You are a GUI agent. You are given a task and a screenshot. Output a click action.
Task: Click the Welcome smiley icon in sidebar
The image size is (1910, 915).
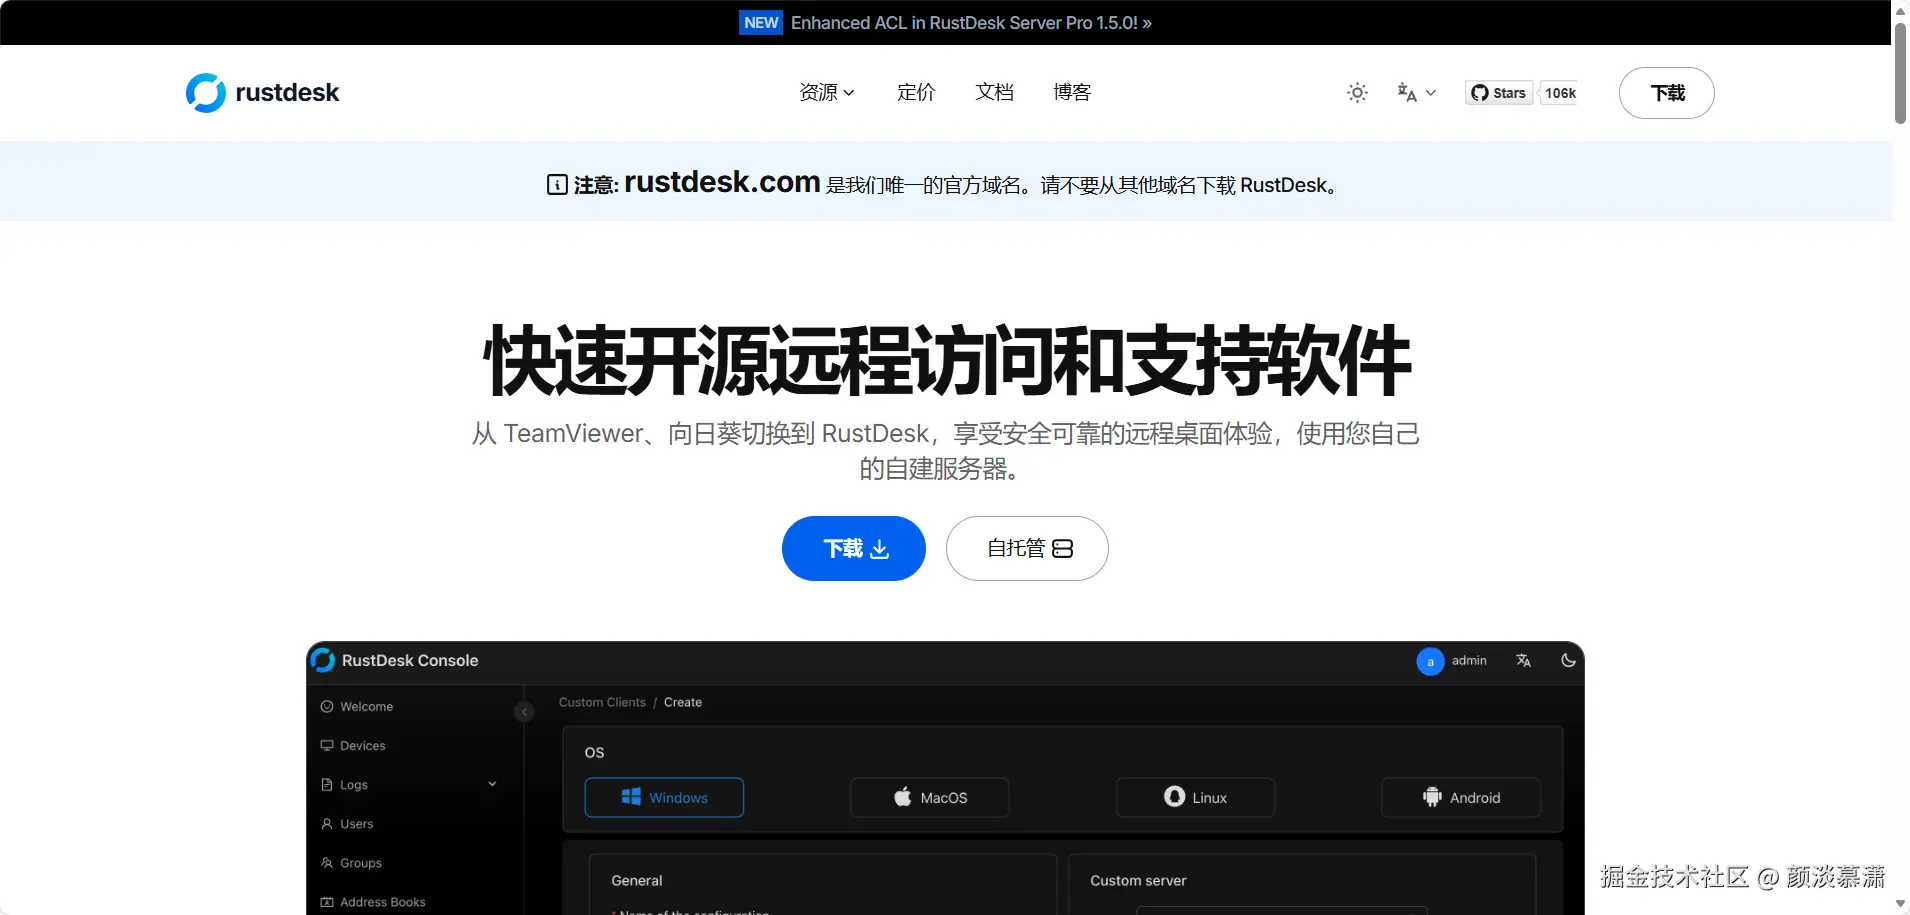click(x=327, y=707)
